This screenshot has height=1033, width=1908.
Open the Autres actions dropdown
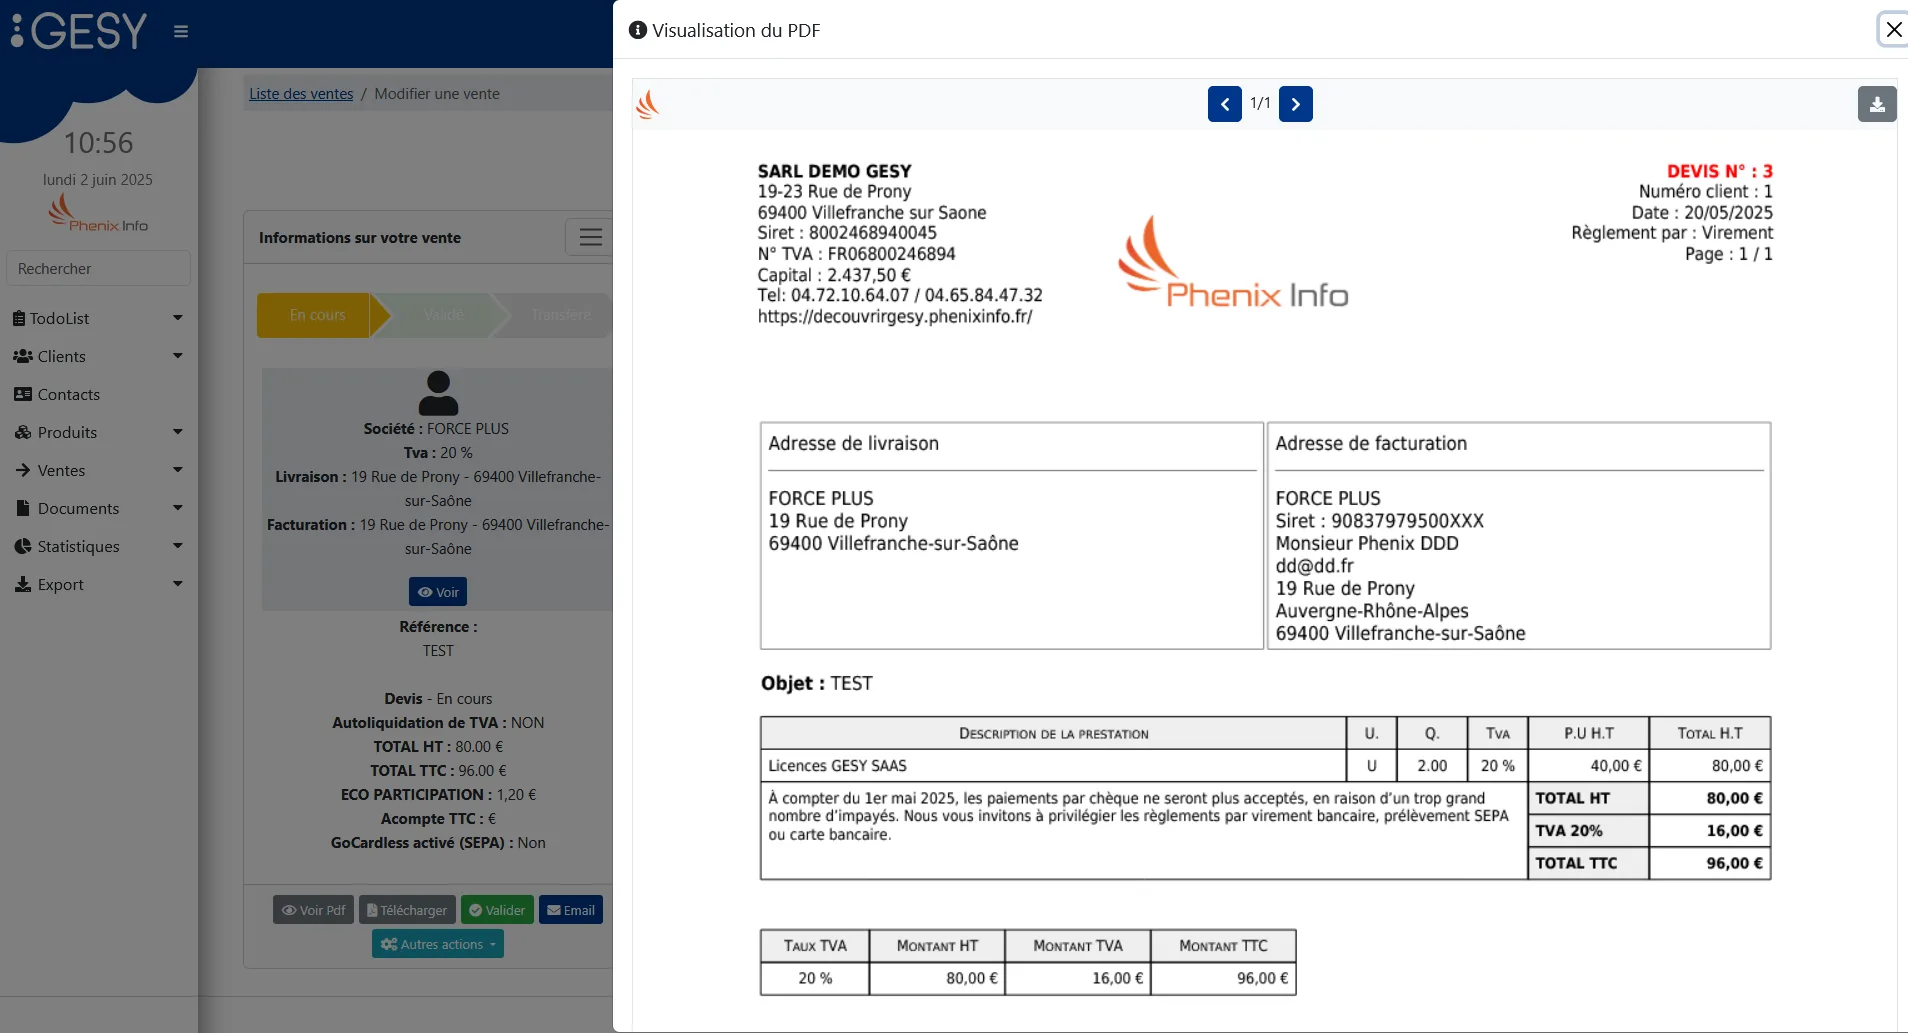coord(438,944)
